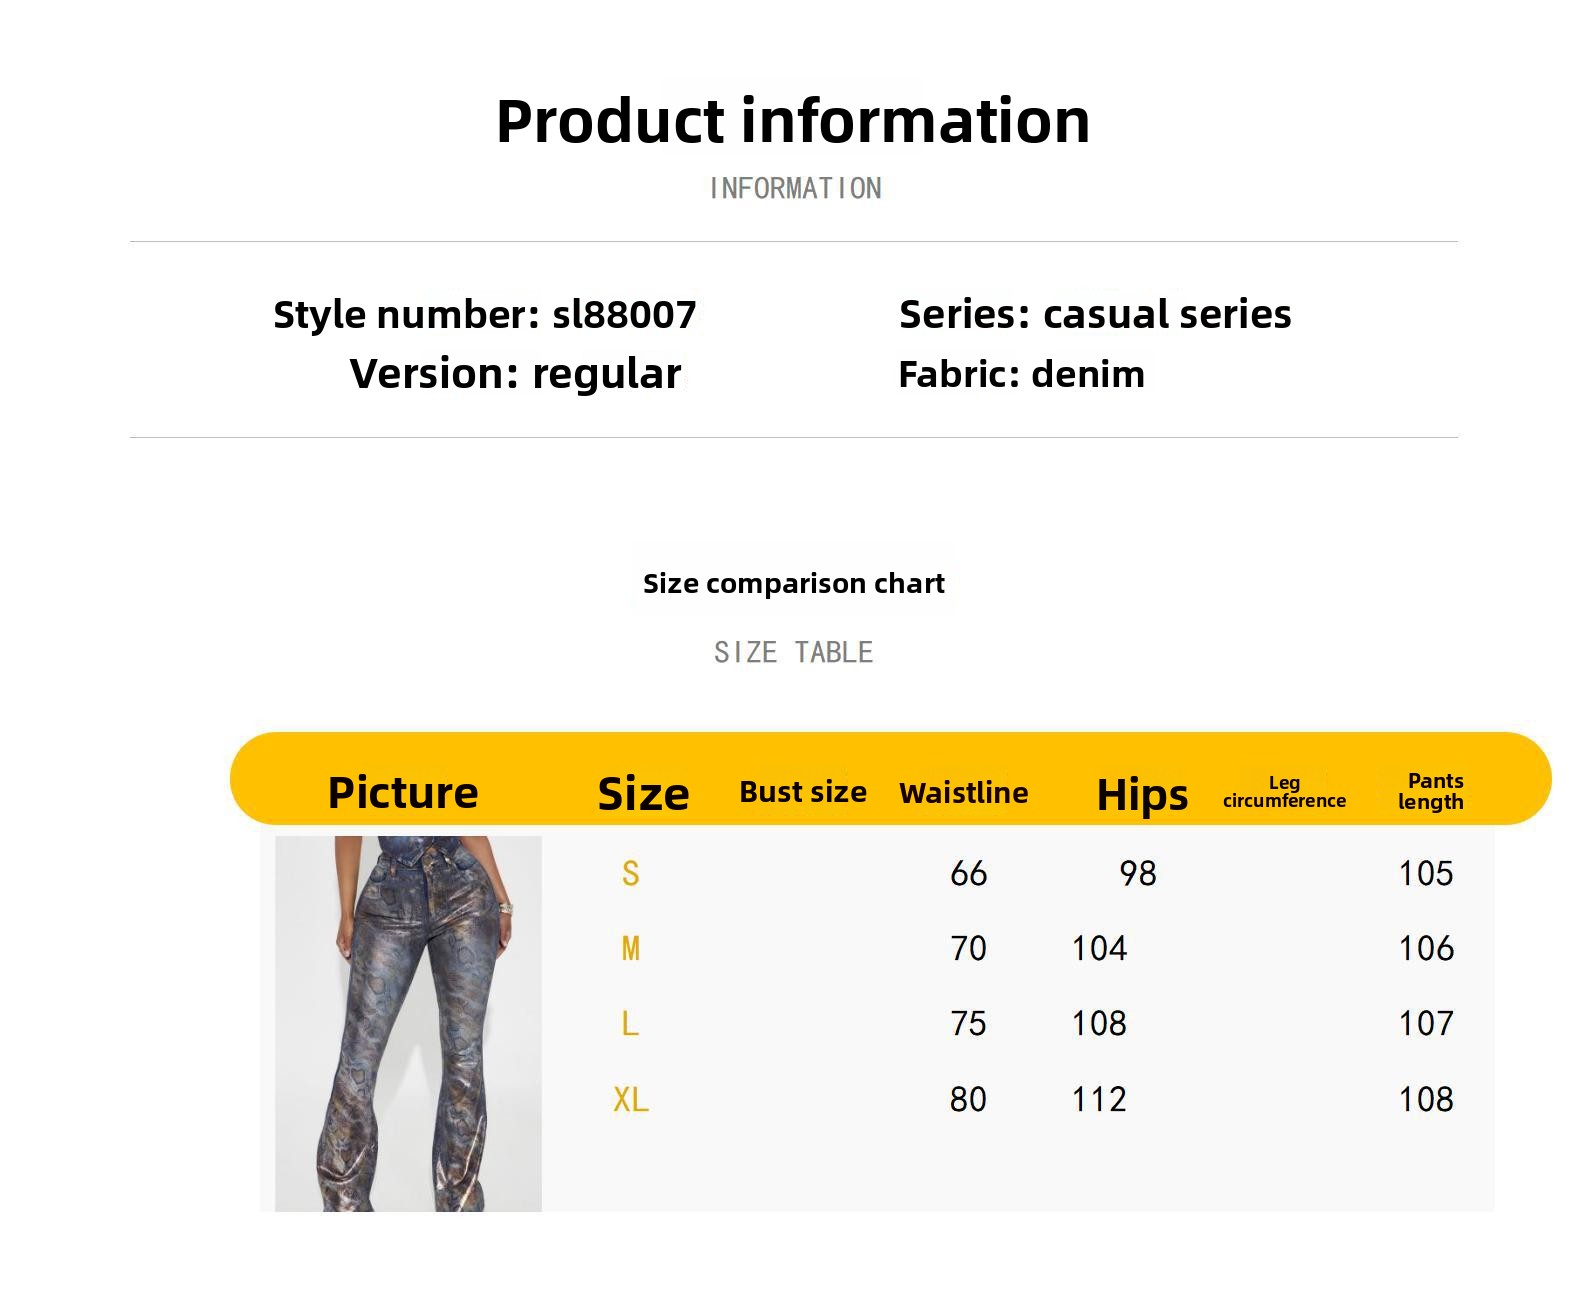The width and height of the screenshot is (1587, 1298).
Task: Click the Waistline column header
Action: (963, 793)
